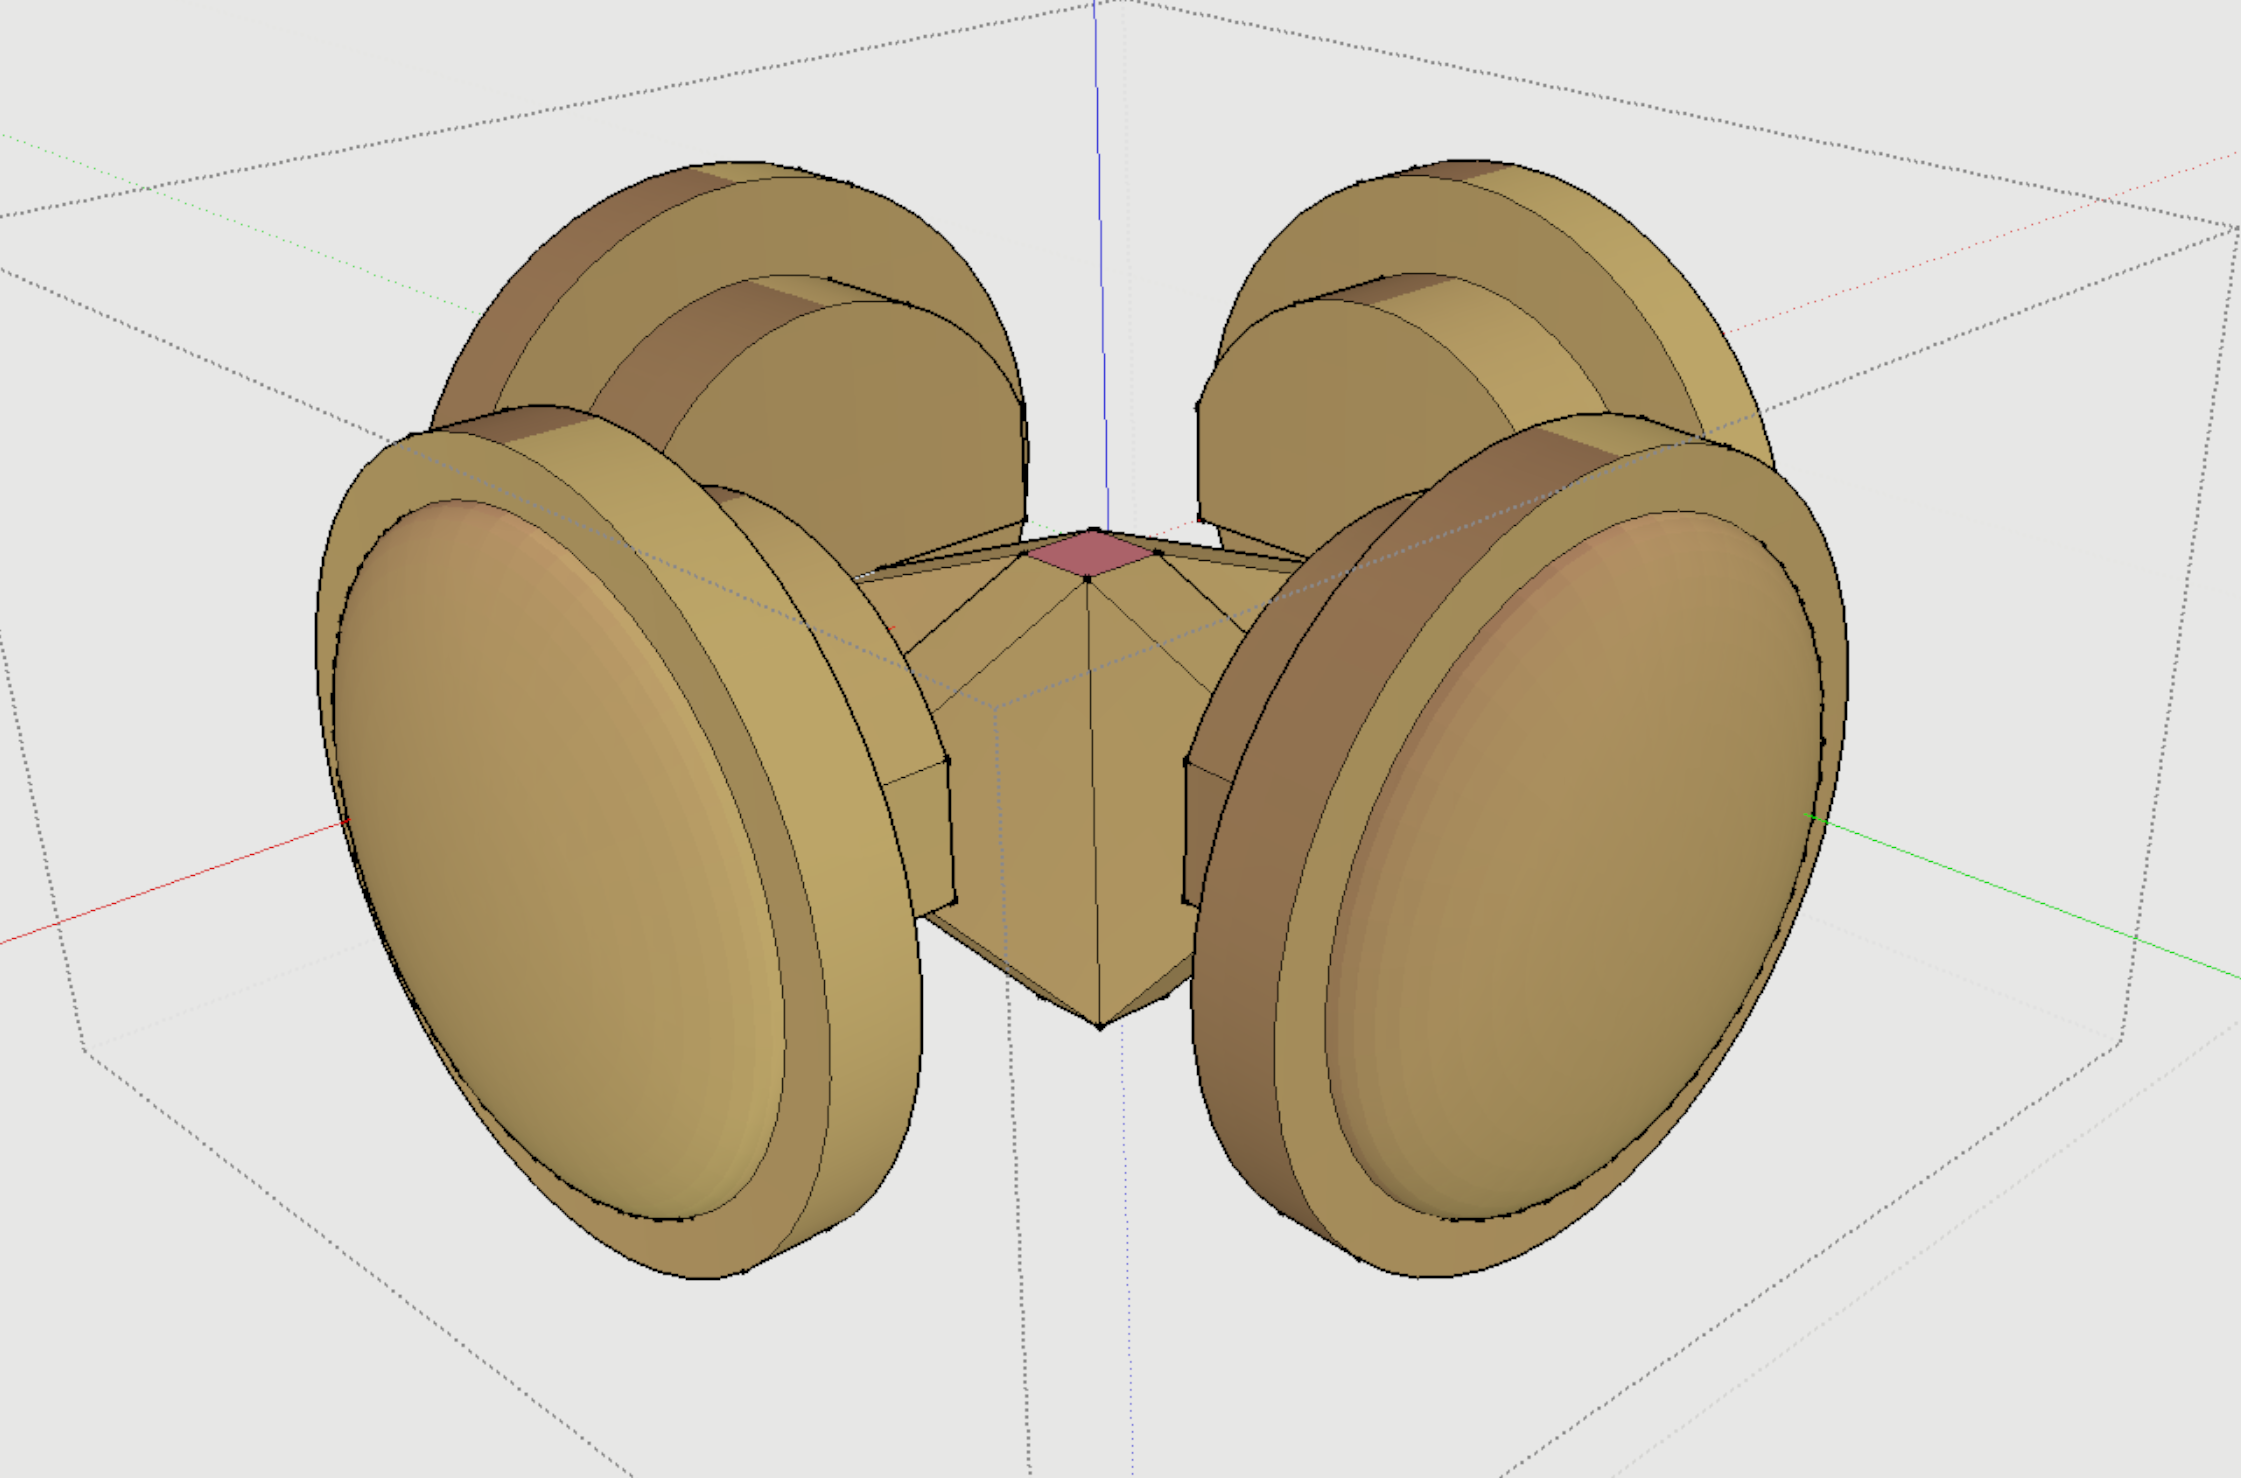The width and height of the screenshot is (2241, 1478).
Task: Select the vertical center edge of the hub
Action: (x=1093, y=800)
